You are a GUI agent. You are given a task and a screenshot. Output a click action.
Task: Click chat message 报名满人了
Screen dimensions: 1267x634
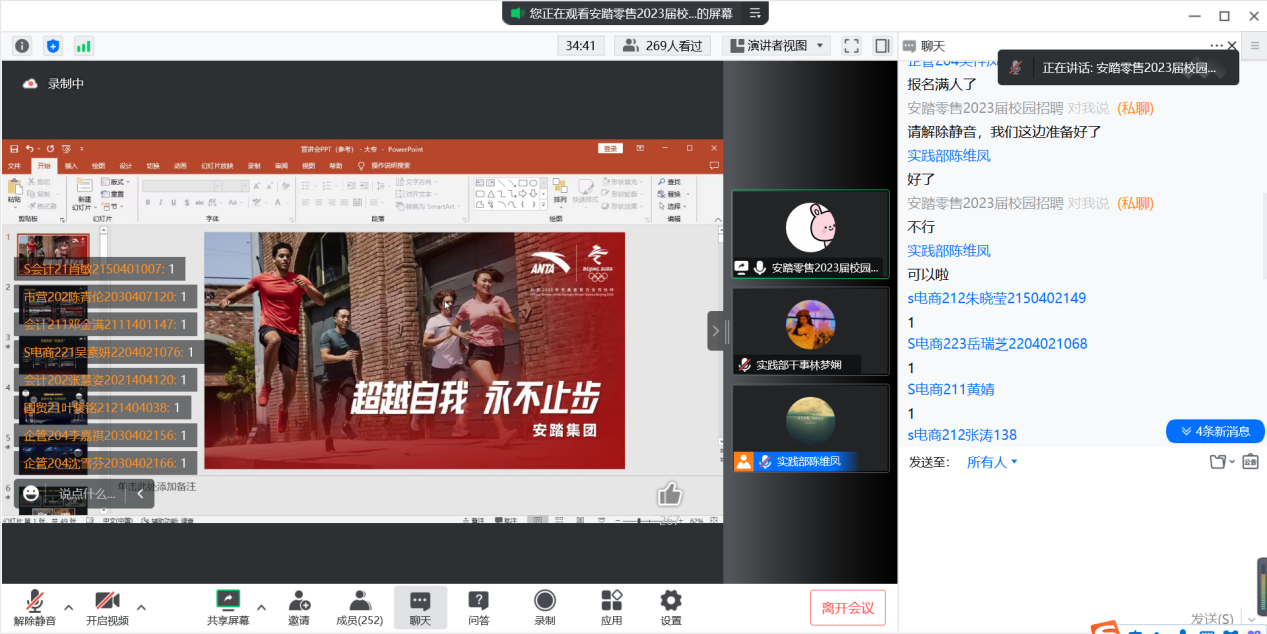click(x=942, y=84)
